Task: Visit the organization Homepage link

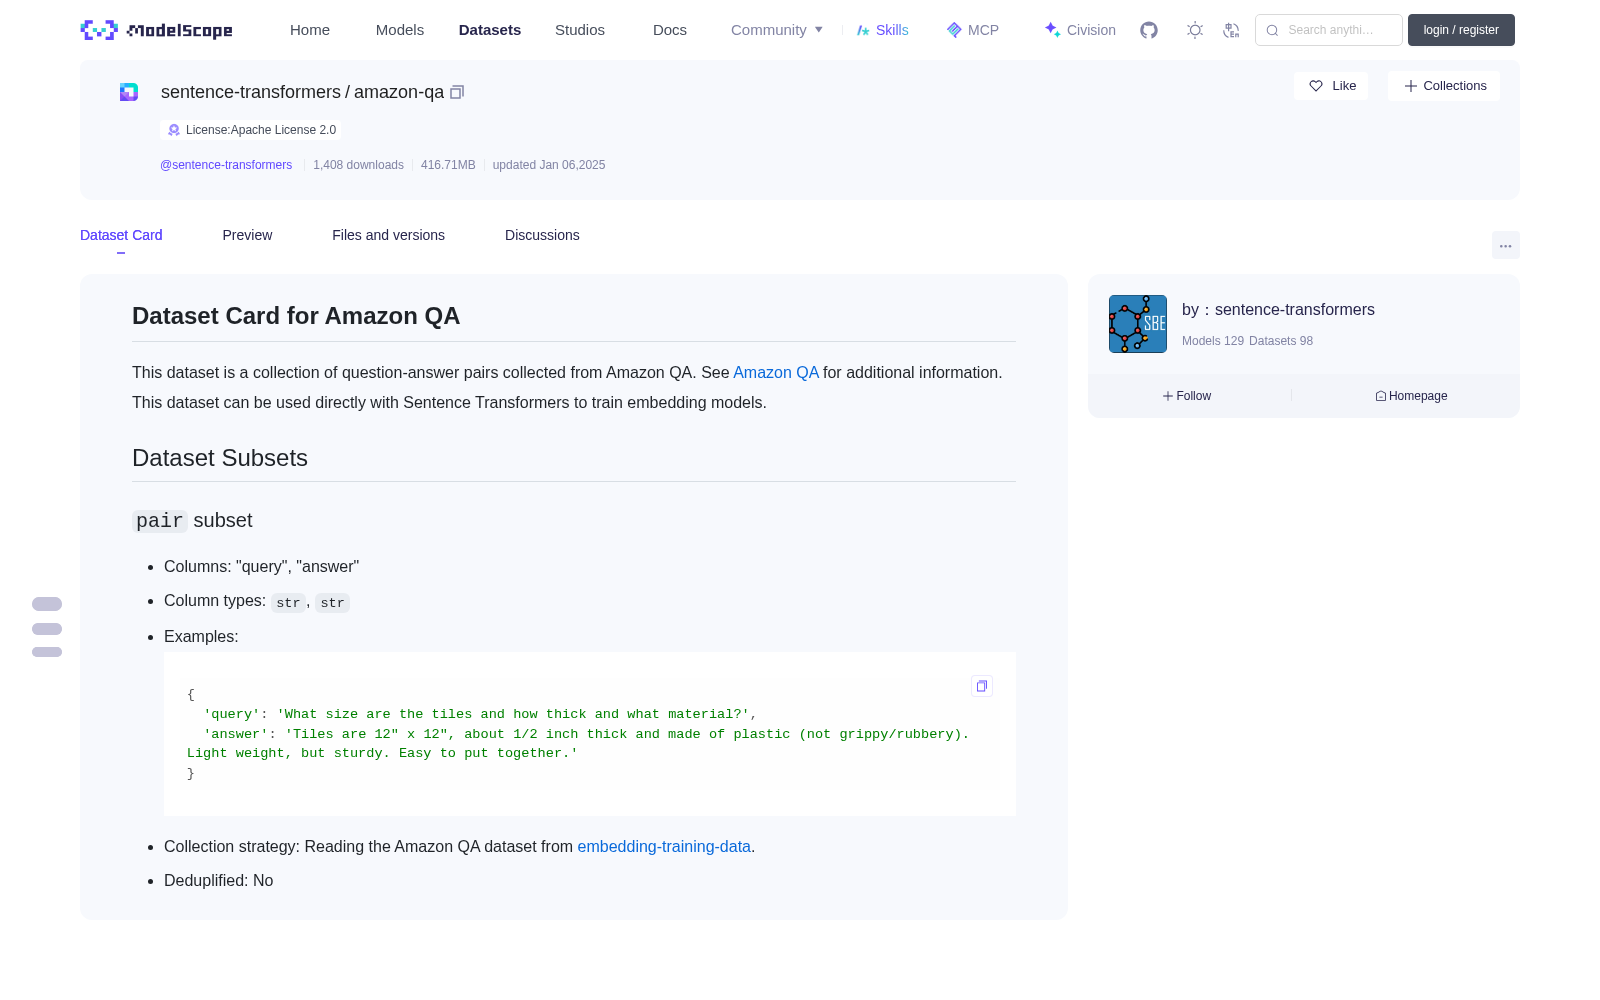Action: [1411, 396]
